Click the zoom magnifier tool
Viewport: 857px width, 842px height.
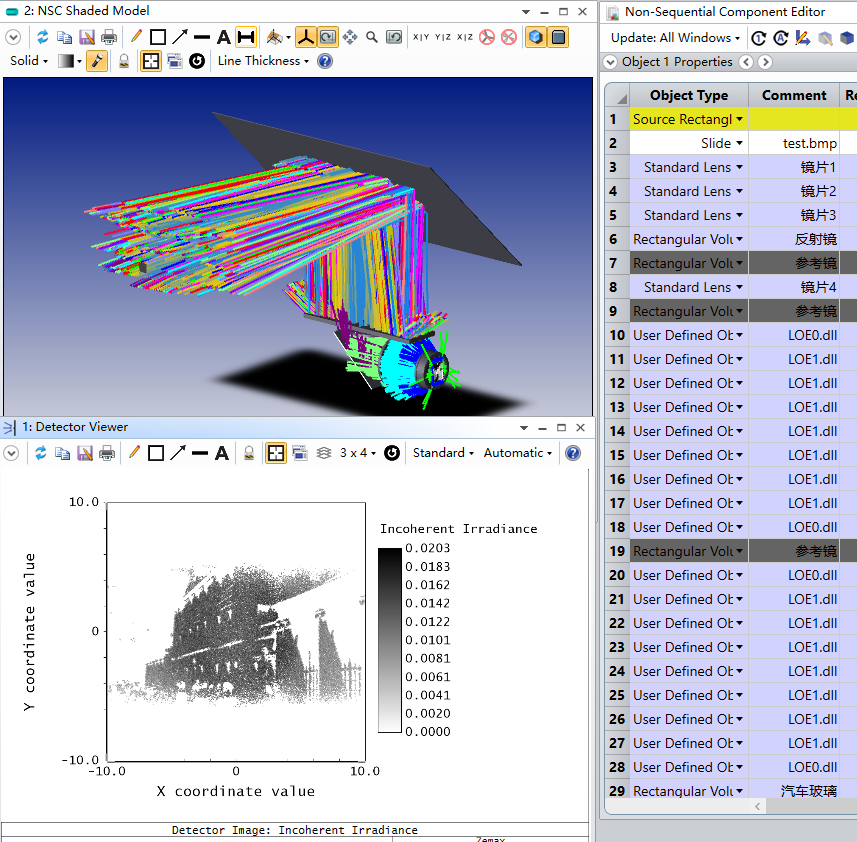coord(372,37)
